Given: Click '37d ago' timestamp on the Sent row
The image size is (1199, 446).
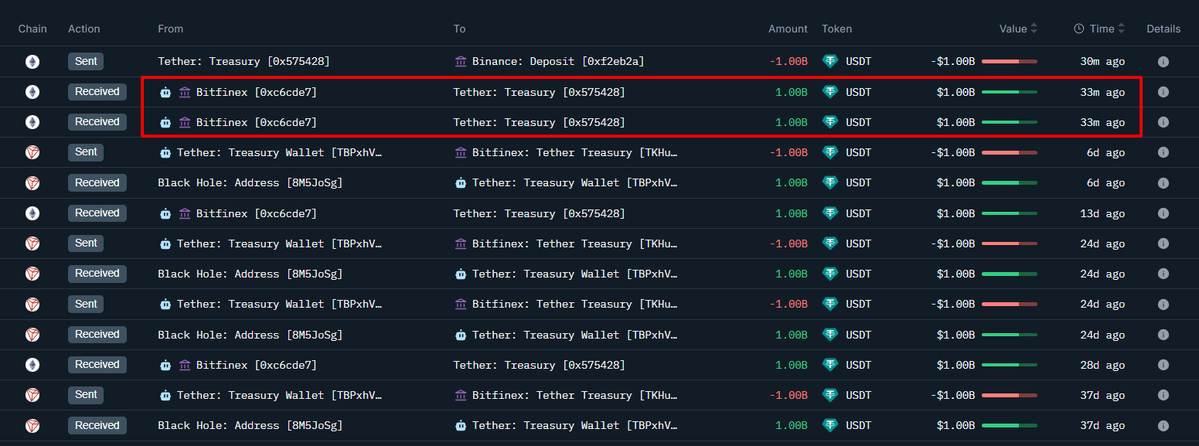Looking at the screenshot, I should click(x=1102, y=395).
